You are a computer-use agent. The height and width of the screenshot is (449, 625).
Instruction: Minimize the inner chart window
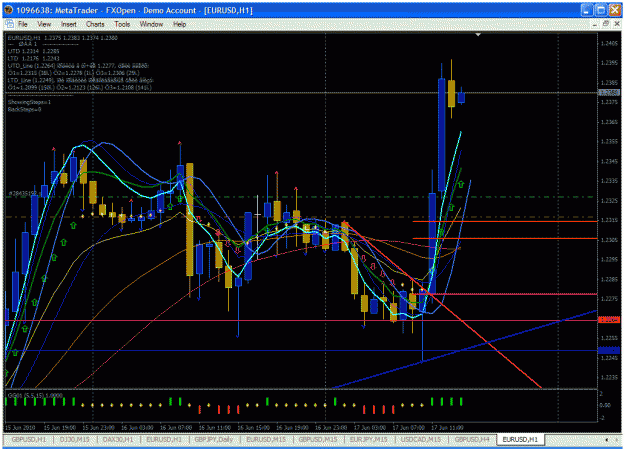[595, 24]
